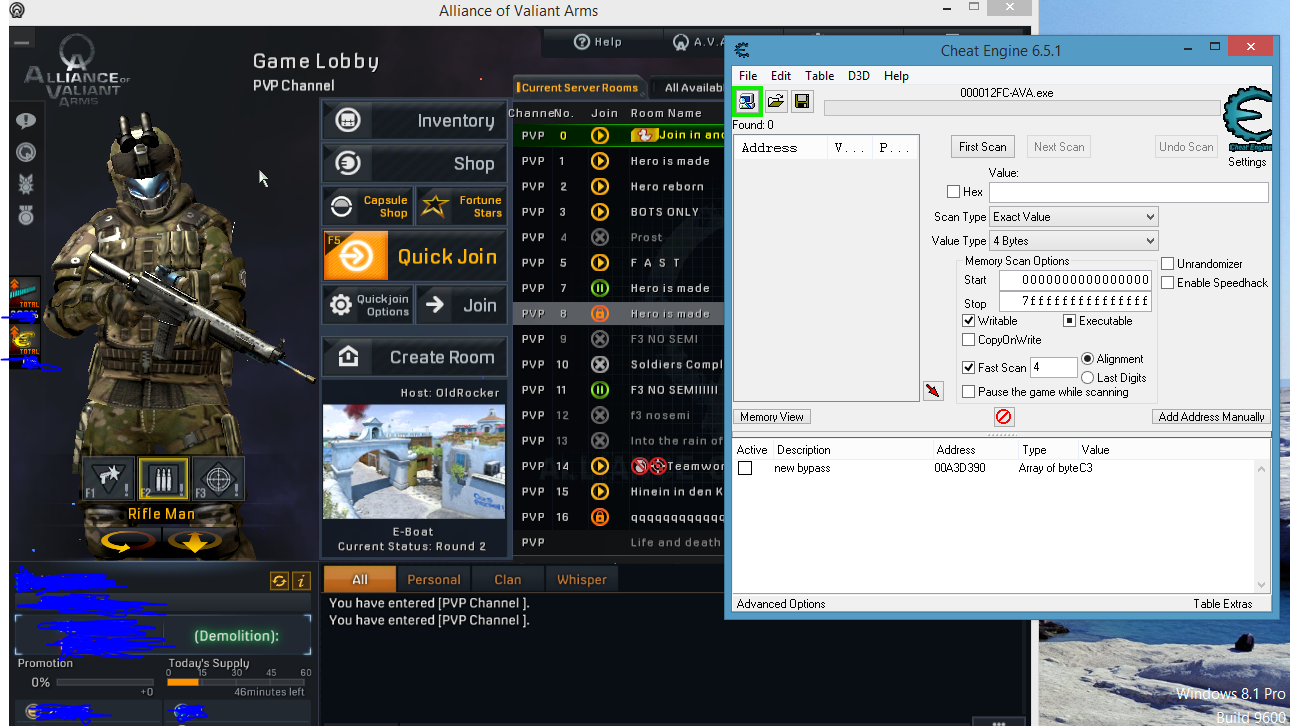The width and height of the screenshot is (1290, 726).
Task: Click the medal icon in game sidebar
Action: coord(26,215)
